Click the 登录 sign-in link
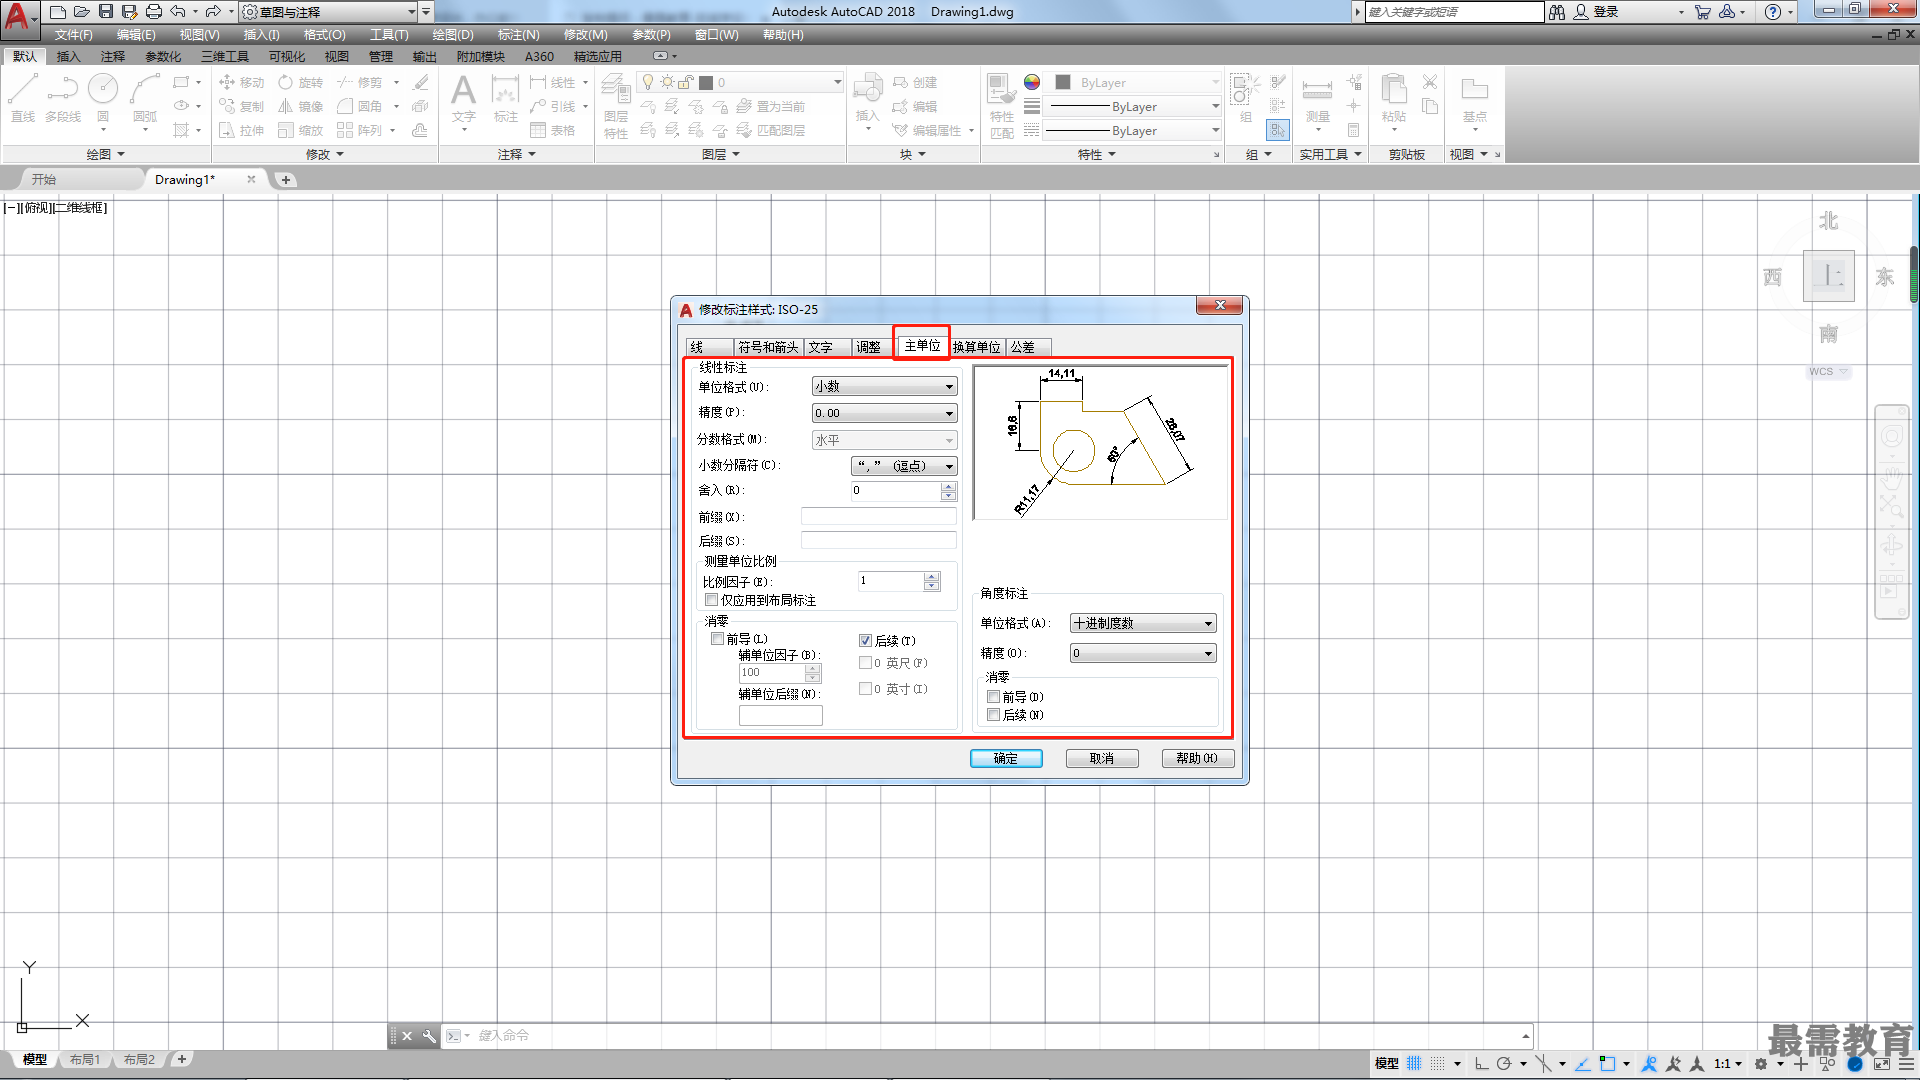The image size is (1920, 1080). (x=1605, y=12)
